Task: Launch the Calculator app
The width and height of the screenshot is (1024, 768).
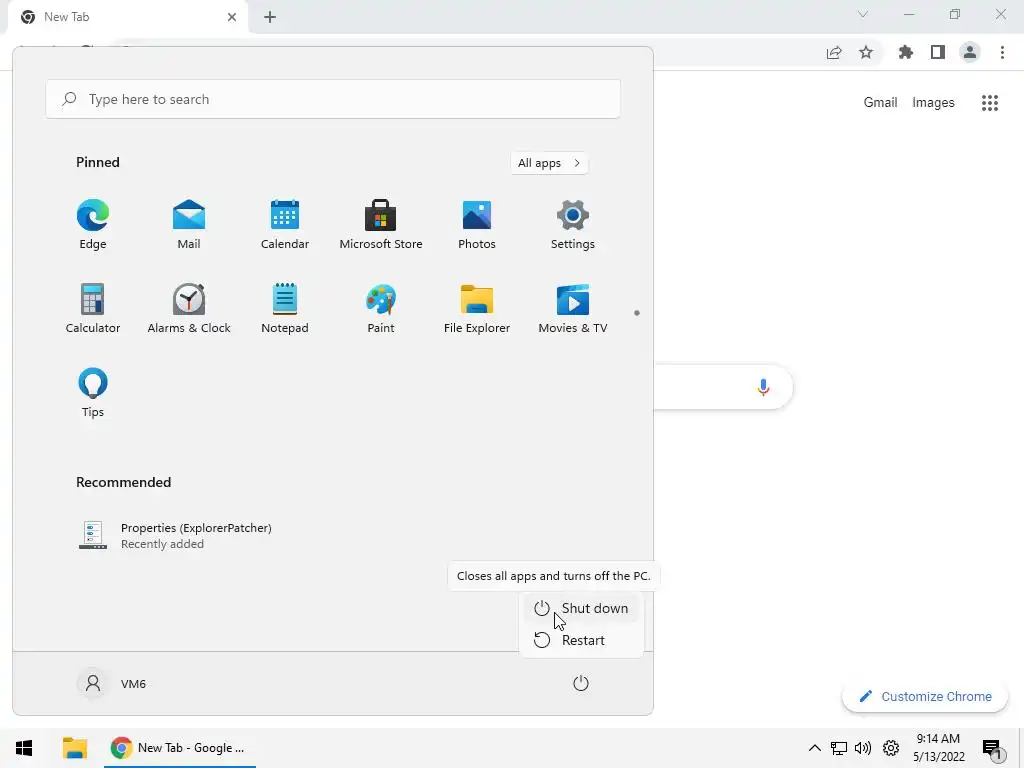Action: 93,308
